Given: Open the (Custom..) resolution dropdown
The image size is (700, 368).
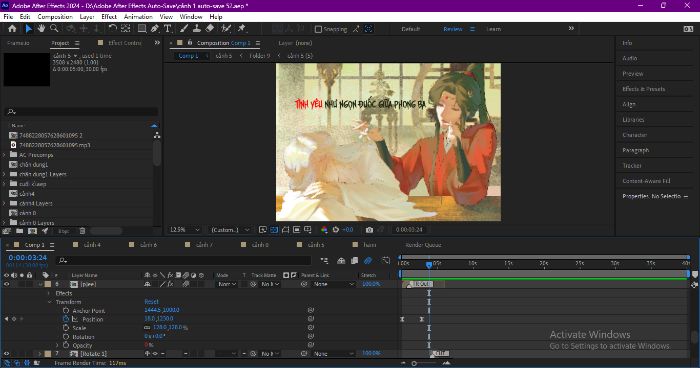Looking at the screenshot, I should pyautogui.click(x=230, y=230).
